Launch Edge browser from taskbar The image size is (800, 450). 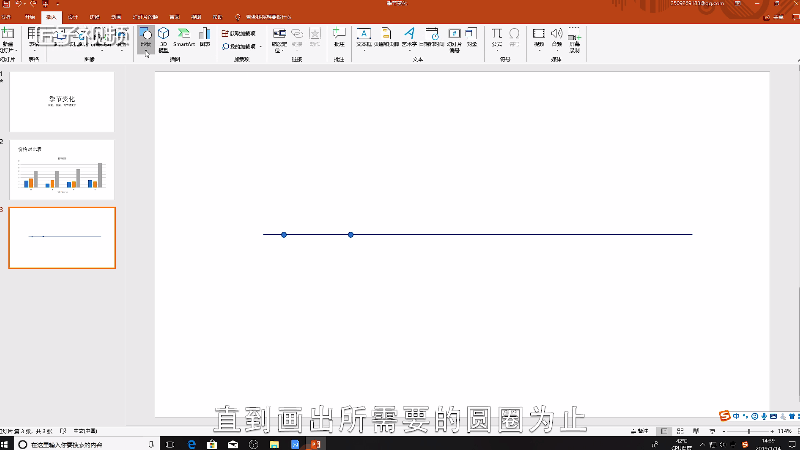tap(191, 444)
